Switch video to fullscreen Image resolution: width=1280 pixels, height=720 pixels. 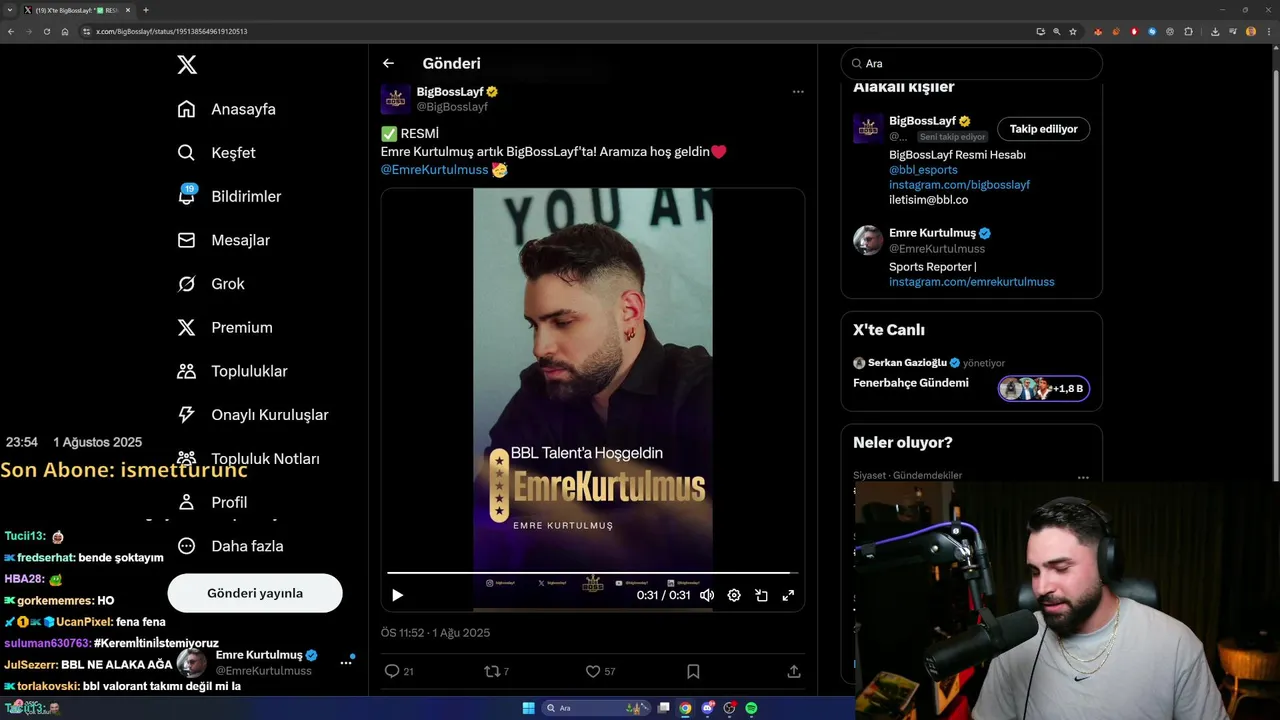coord(788,595)
